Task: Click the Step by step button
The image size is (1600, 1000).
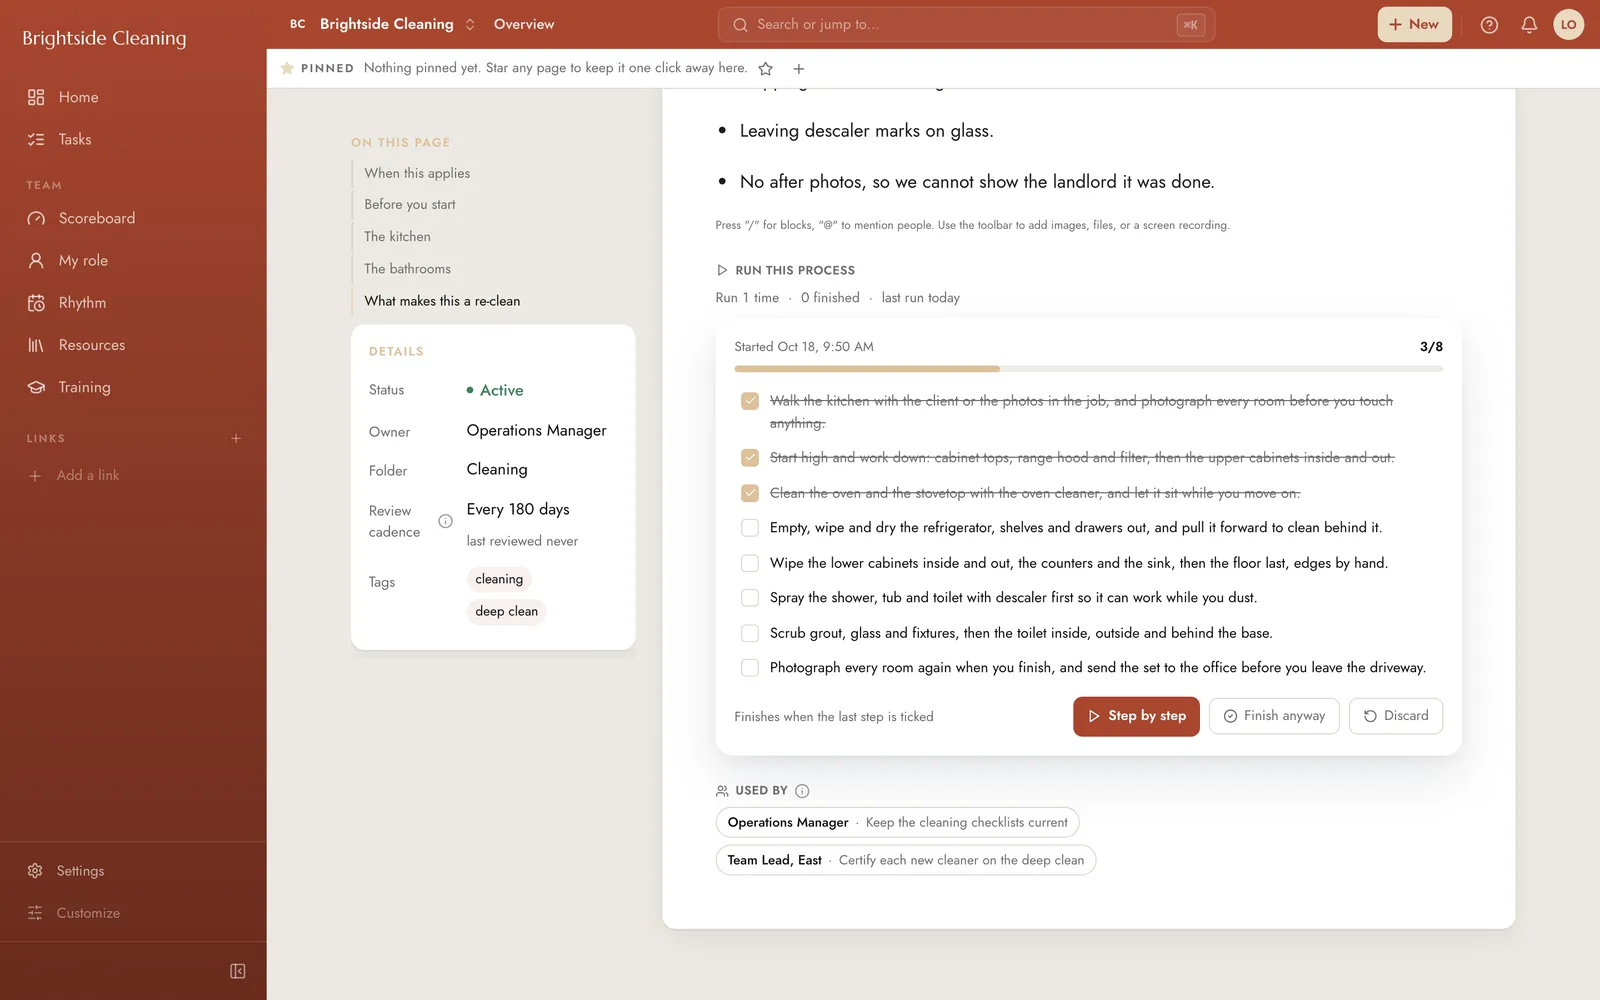Action: click(x=1136, y=716)
